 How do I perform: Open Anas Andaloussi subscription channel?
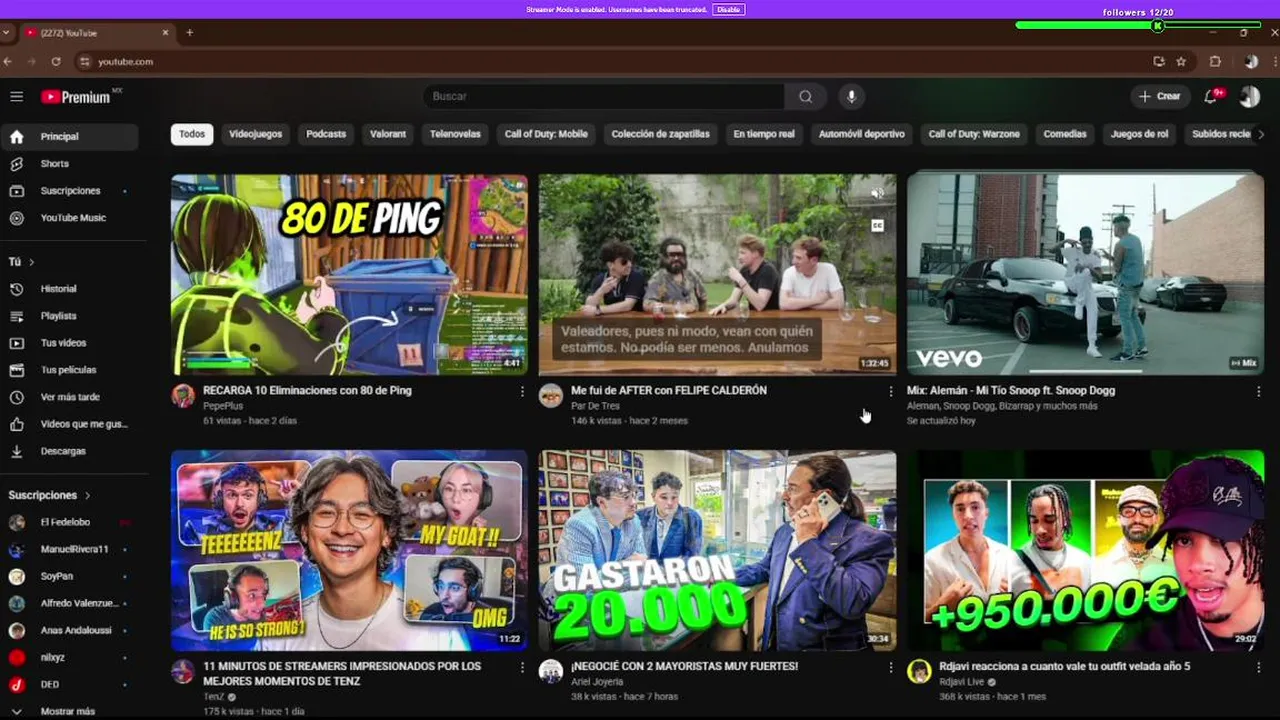pyautogui.click(x=70, y=630)
